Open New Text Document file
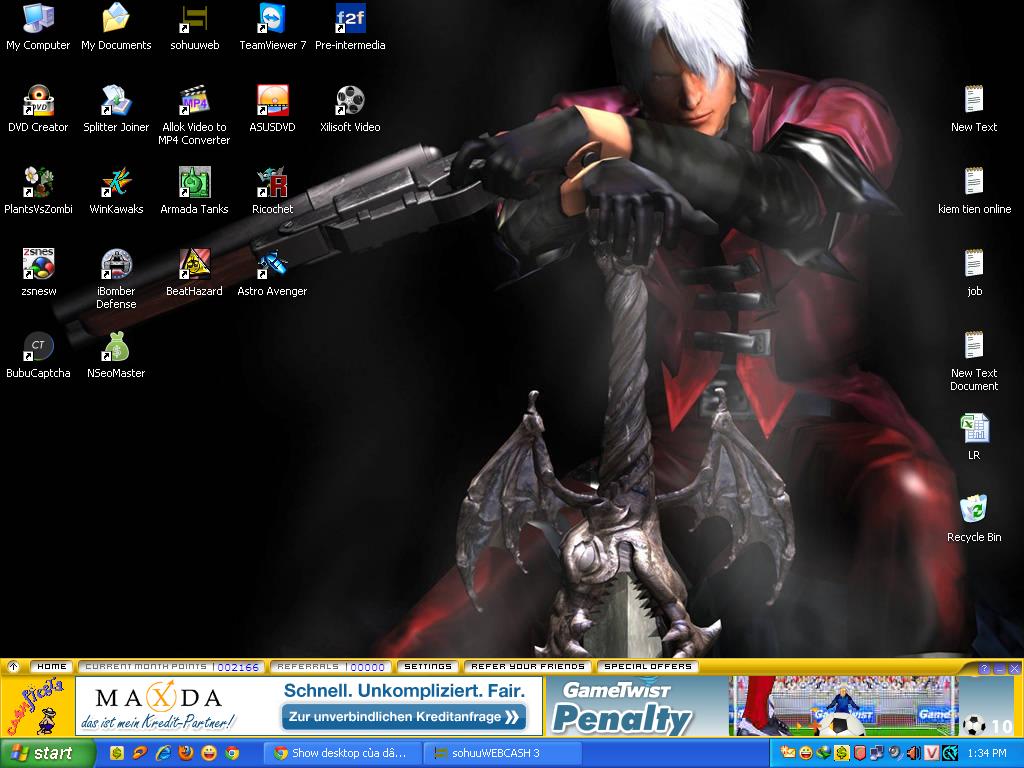Image resolution: width=1024 pixels, height=768 pixels. 974,361
